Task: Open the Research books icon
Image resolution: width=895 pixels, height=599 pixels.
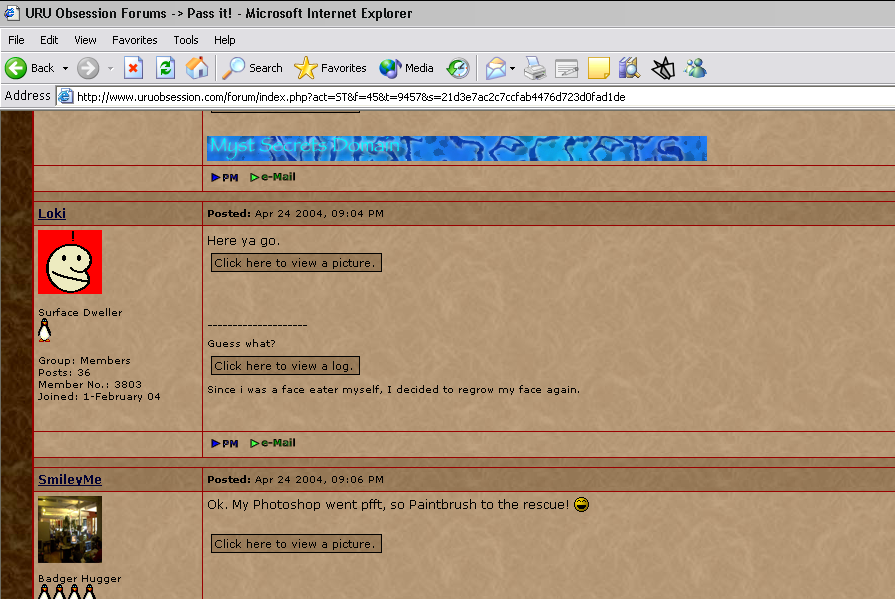Action: (630, 68)
